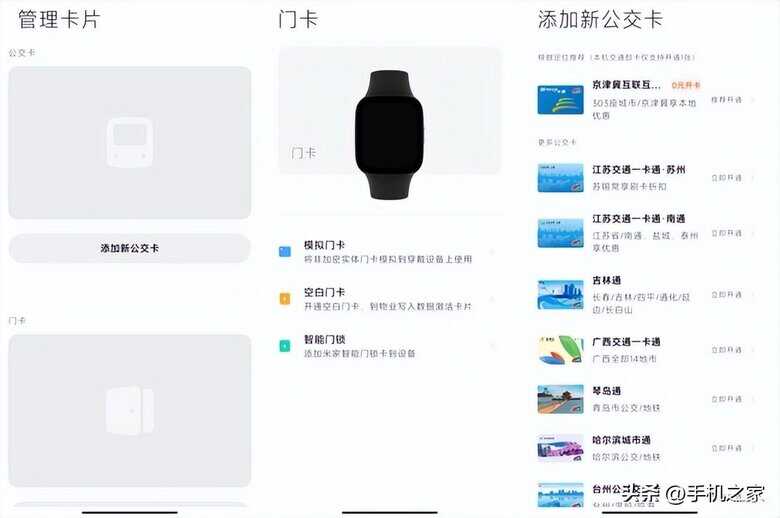Open the 琴岛通 card thumbnail
Screen dimensions: 780x518
tap(561, 399)
